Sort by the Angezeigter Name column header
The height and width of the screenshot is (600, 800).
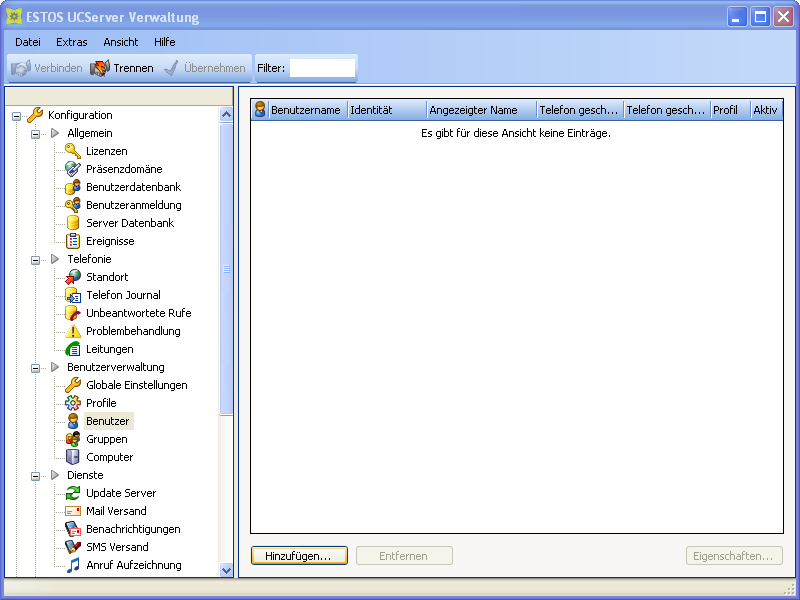[482, 110]
